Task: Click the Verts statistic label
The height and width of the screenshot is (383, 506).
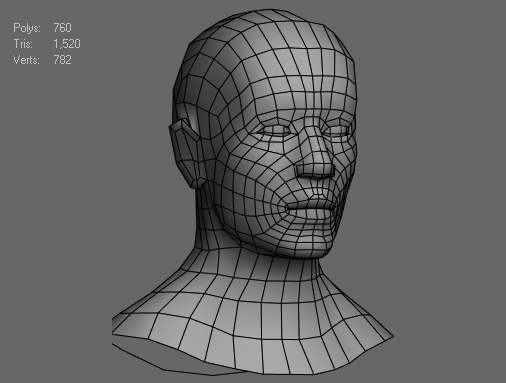Action: (x=26, y=60)
